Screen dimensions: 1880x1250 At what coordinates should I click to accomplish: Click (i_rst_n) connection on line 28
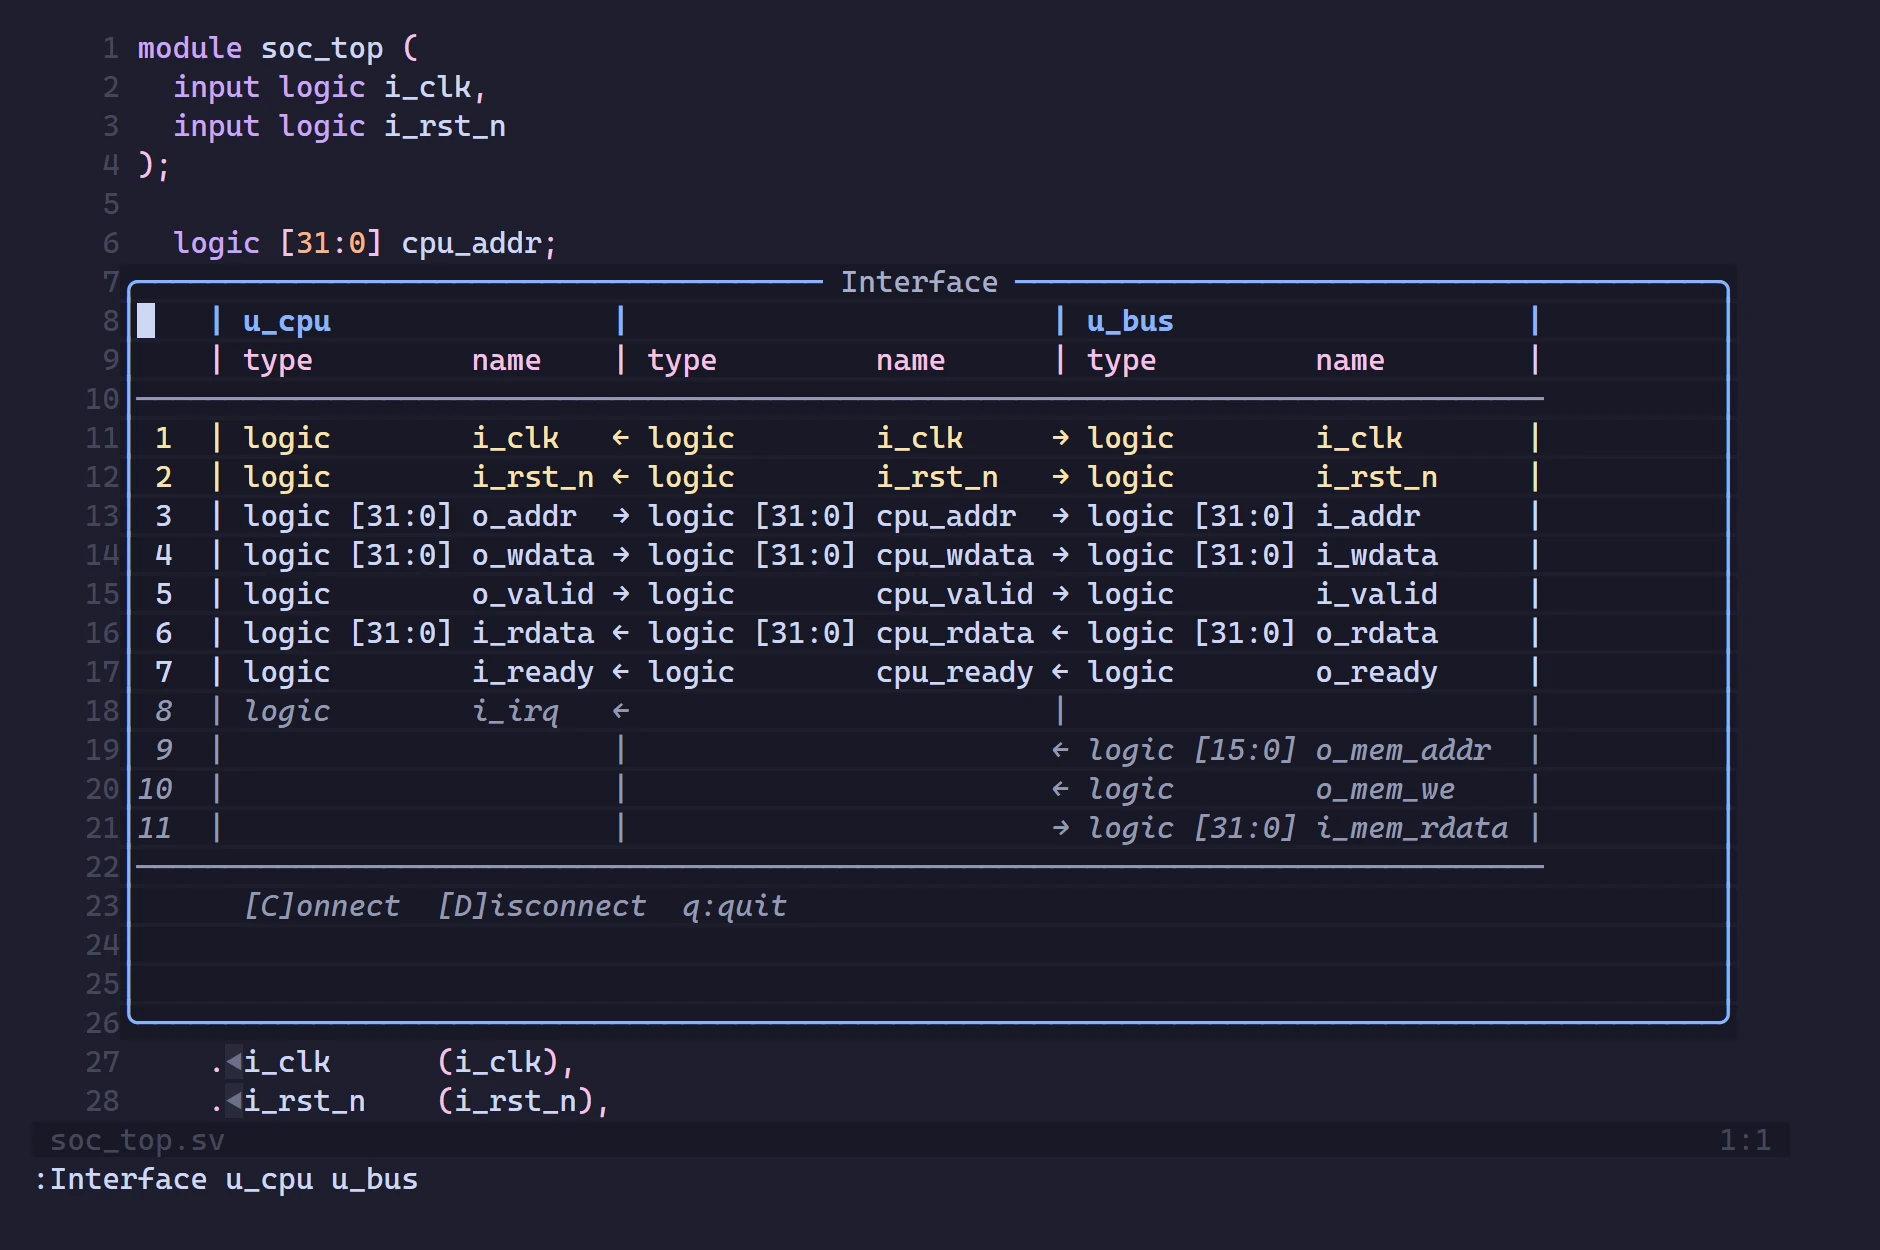(x=515, y=1101)
